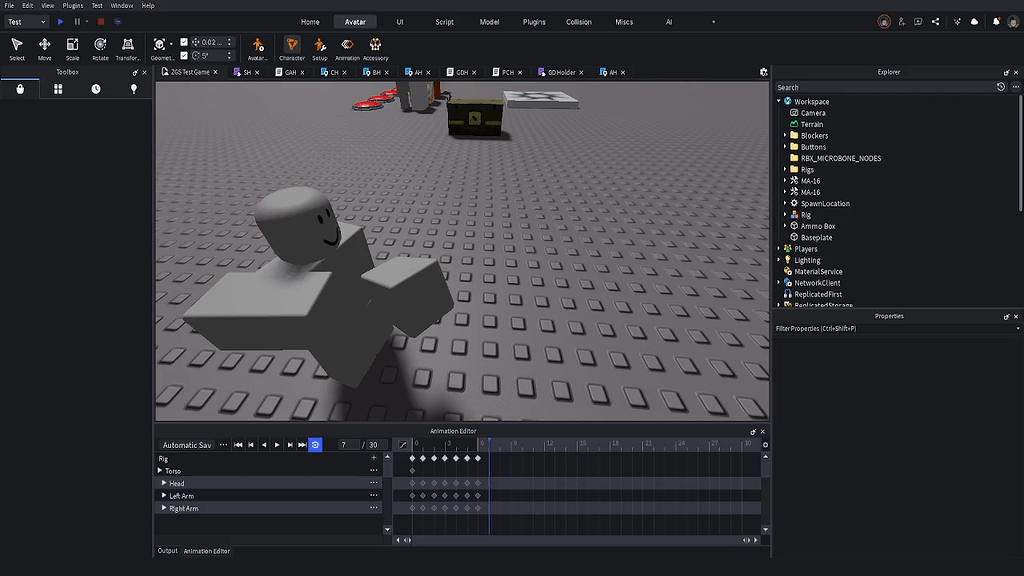Expand the Ammo Box model
Screen dimensions: 1024x576
(785, 225)
